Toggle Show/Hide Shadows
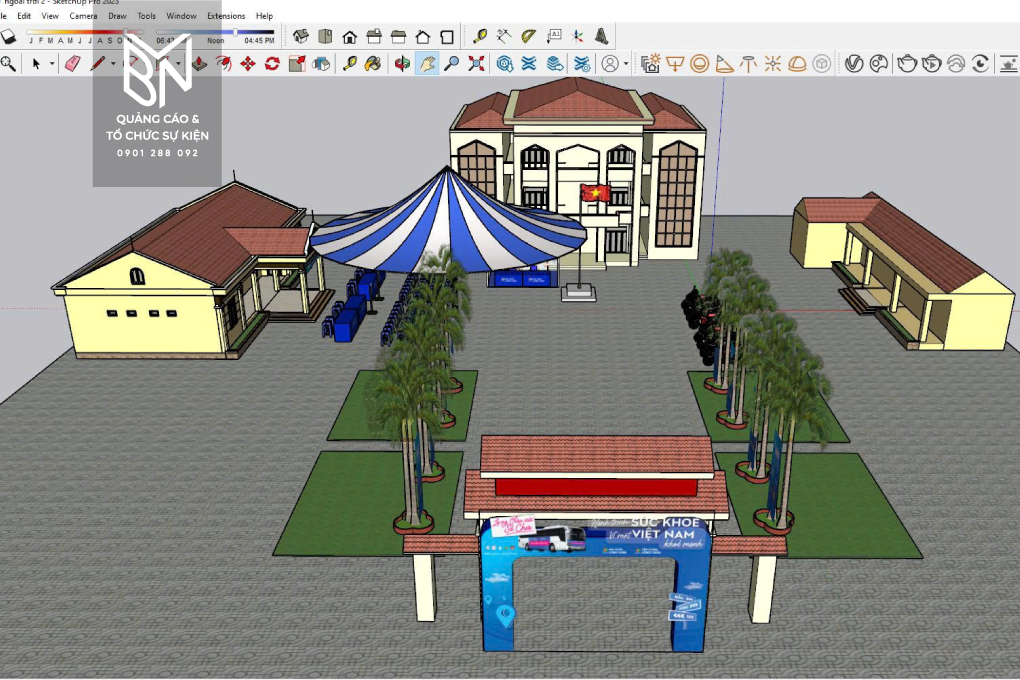The image size is (1020, 680). pos(9,37)
